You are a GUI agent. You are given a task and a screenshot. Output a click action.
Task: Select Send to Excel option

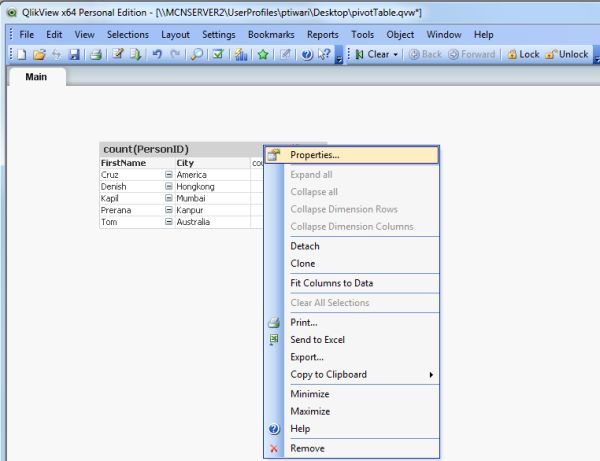pyautogui.click(x=352, y=340)
